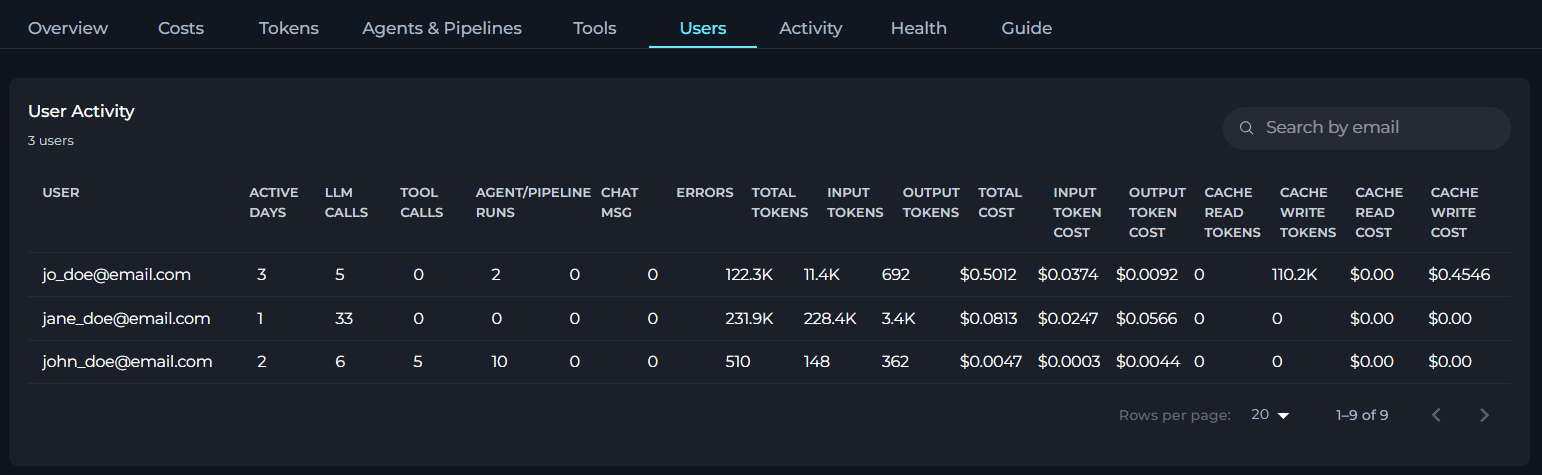This screenshot has width=1542, height=475.
Task: Sort by CACHE READ COST header
Action: tap(1379, 212)
